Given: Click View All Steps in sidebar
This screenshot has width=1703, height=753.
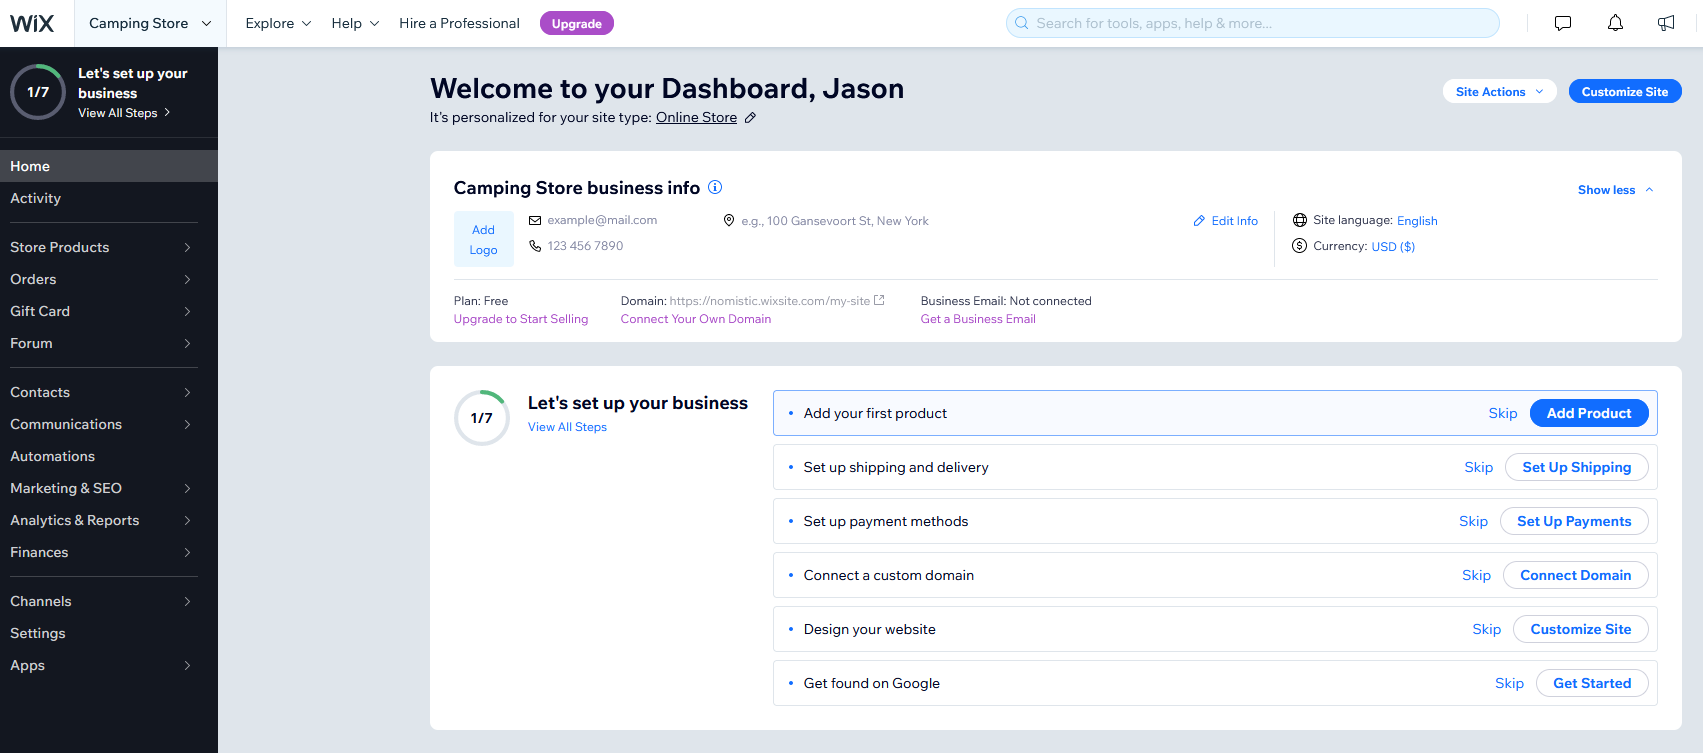Looking at the screenshot, I should pos(124,113).
